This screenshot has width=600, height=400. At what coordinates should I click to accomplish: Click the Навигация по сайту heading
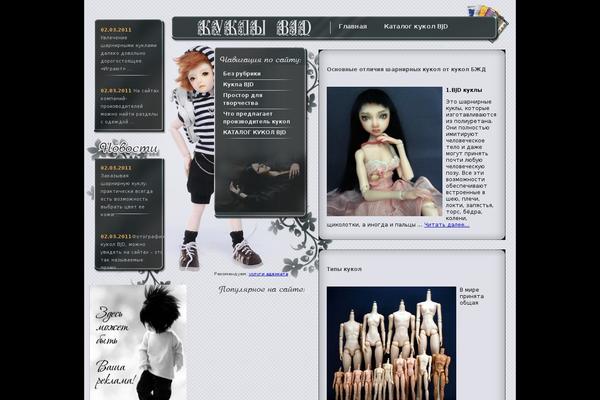pyautogui.click(x=260, y=60)
